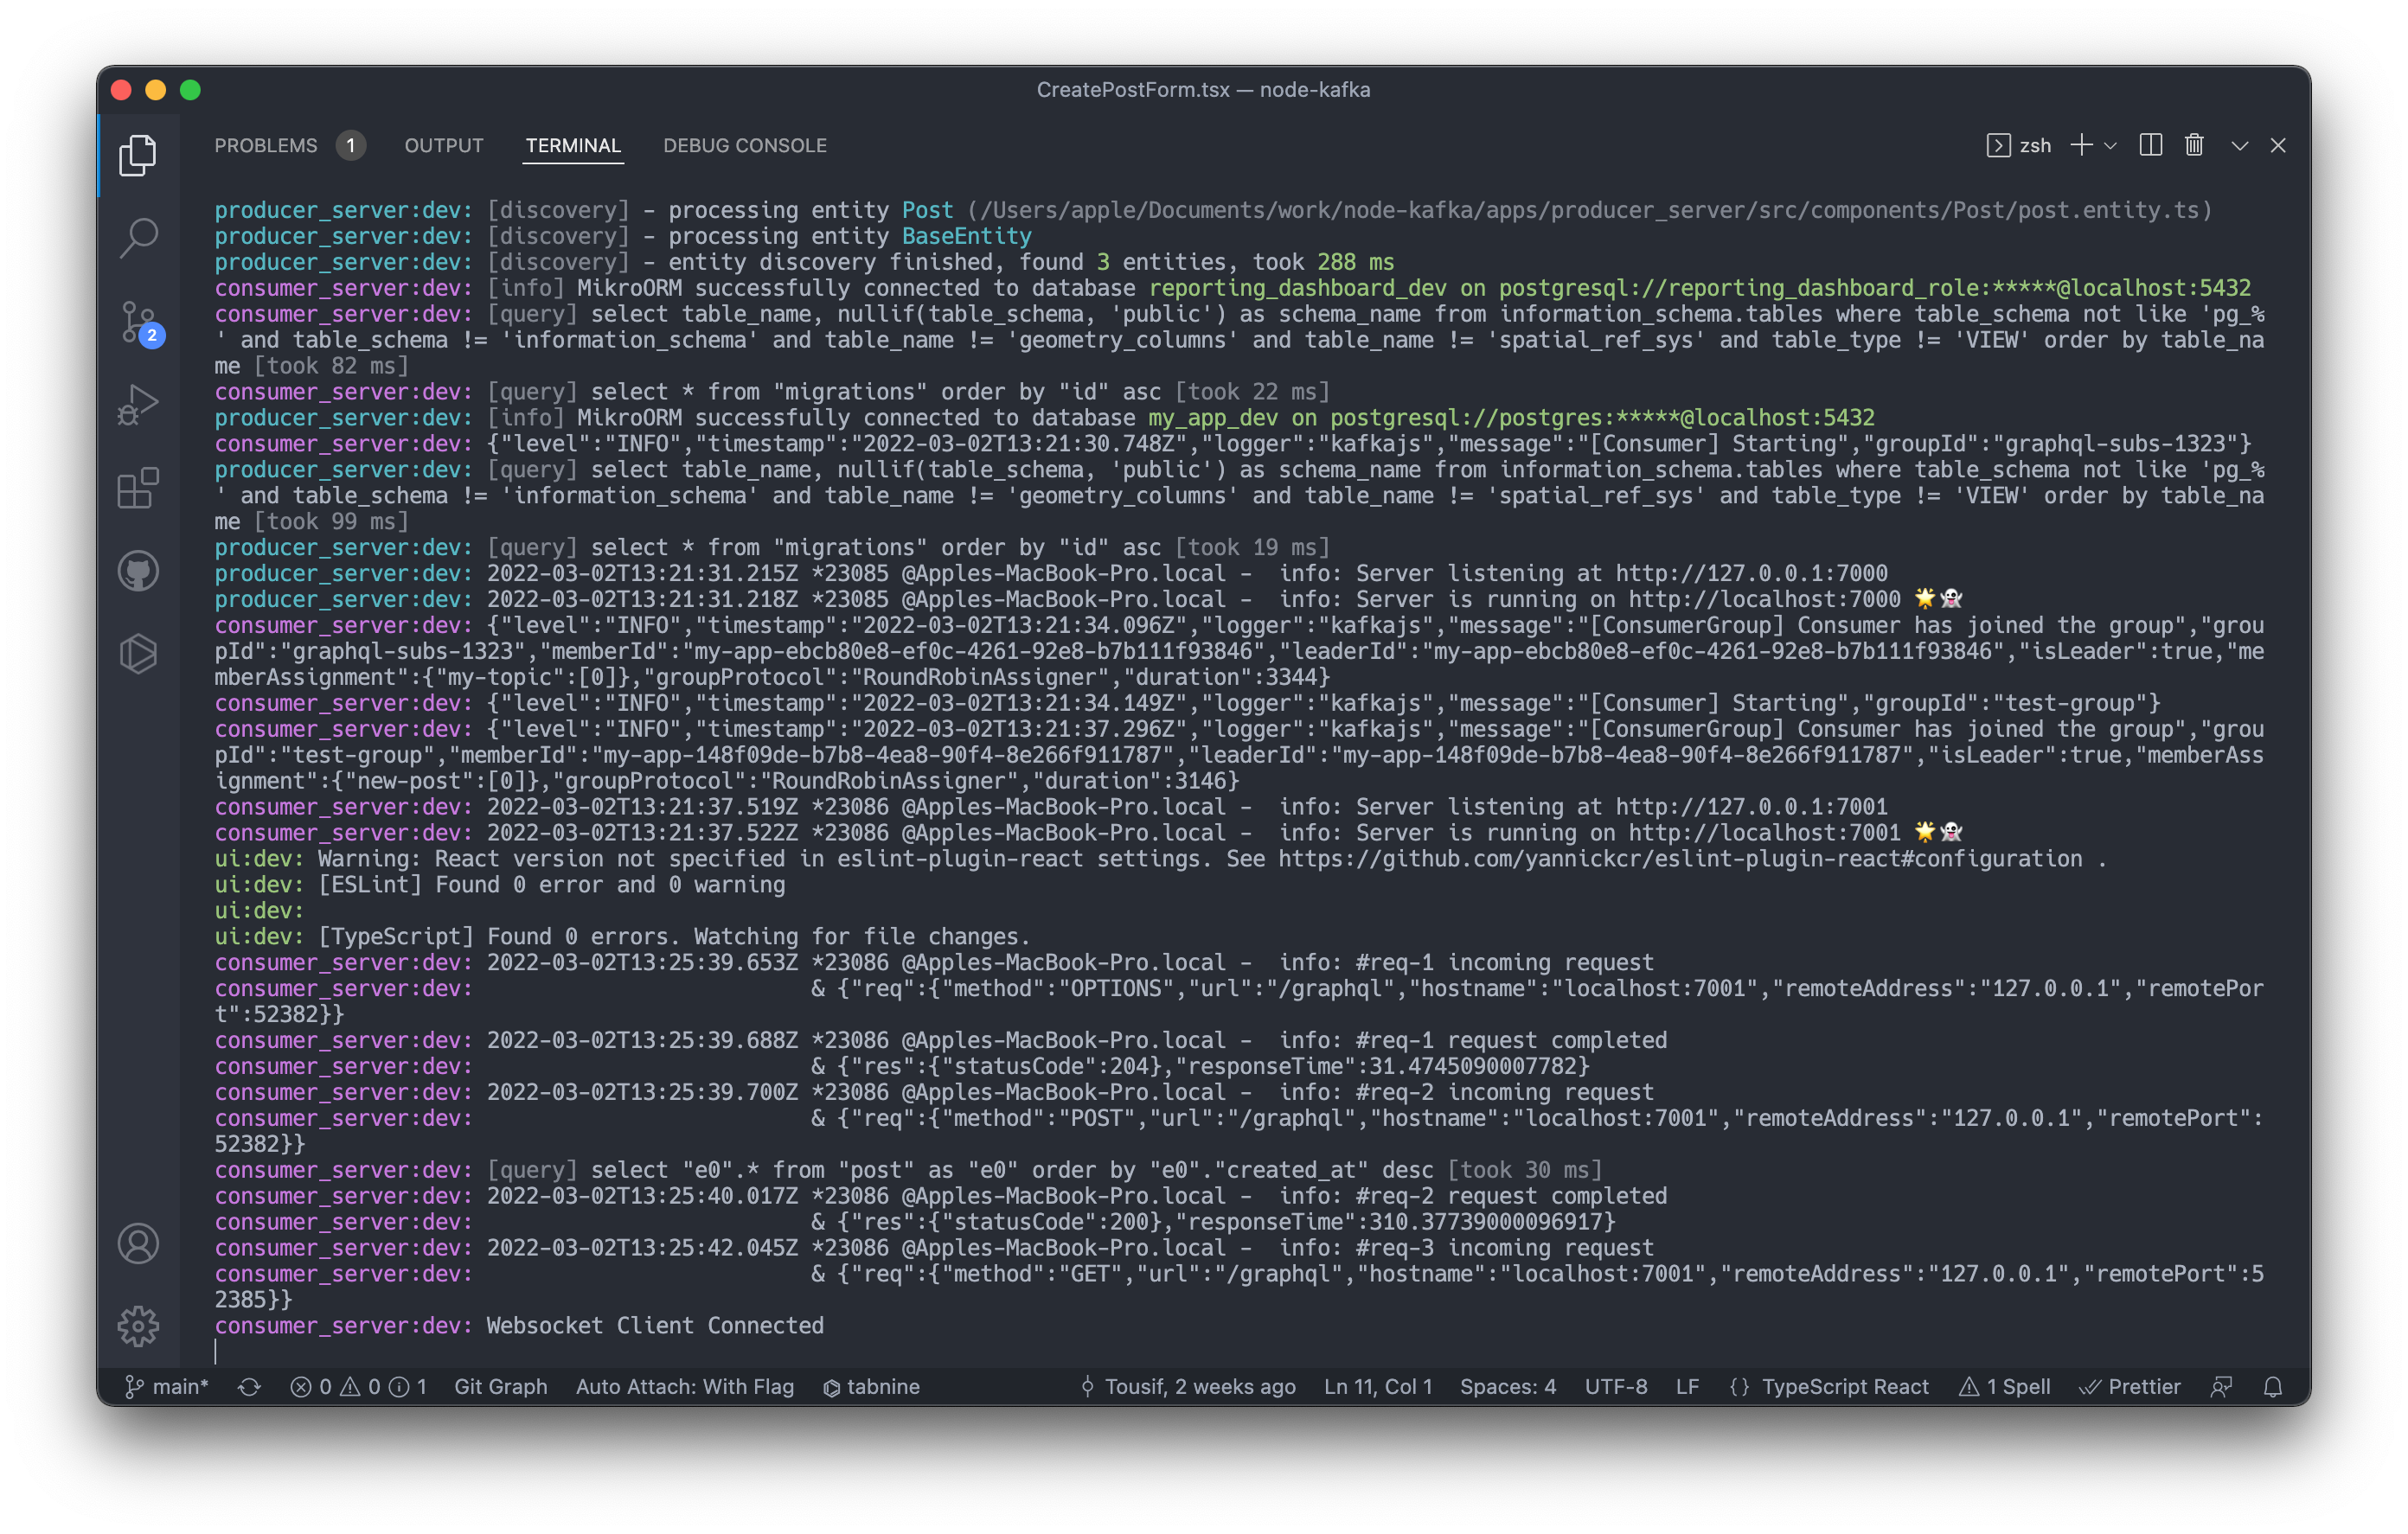Collapse the panel with chevron down
This screenshot has width=2408, height=1534.
click(2240, 146)
